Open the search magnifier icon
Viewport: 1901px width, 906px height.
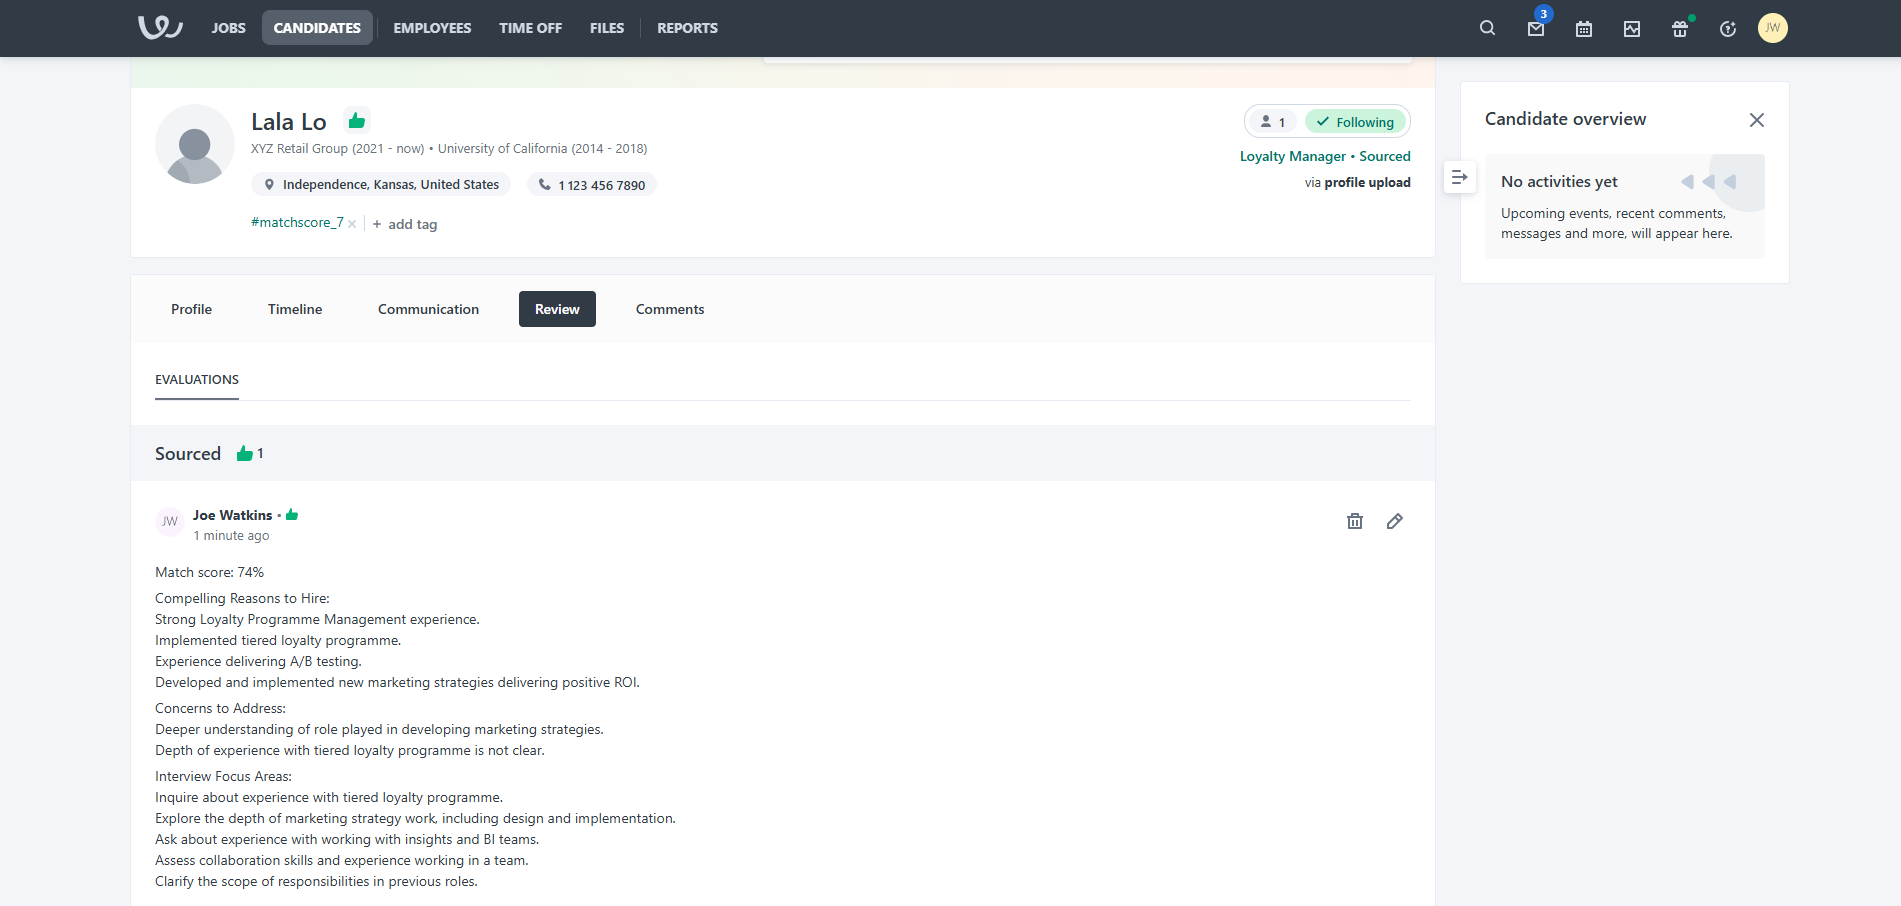pos(1487,28)
